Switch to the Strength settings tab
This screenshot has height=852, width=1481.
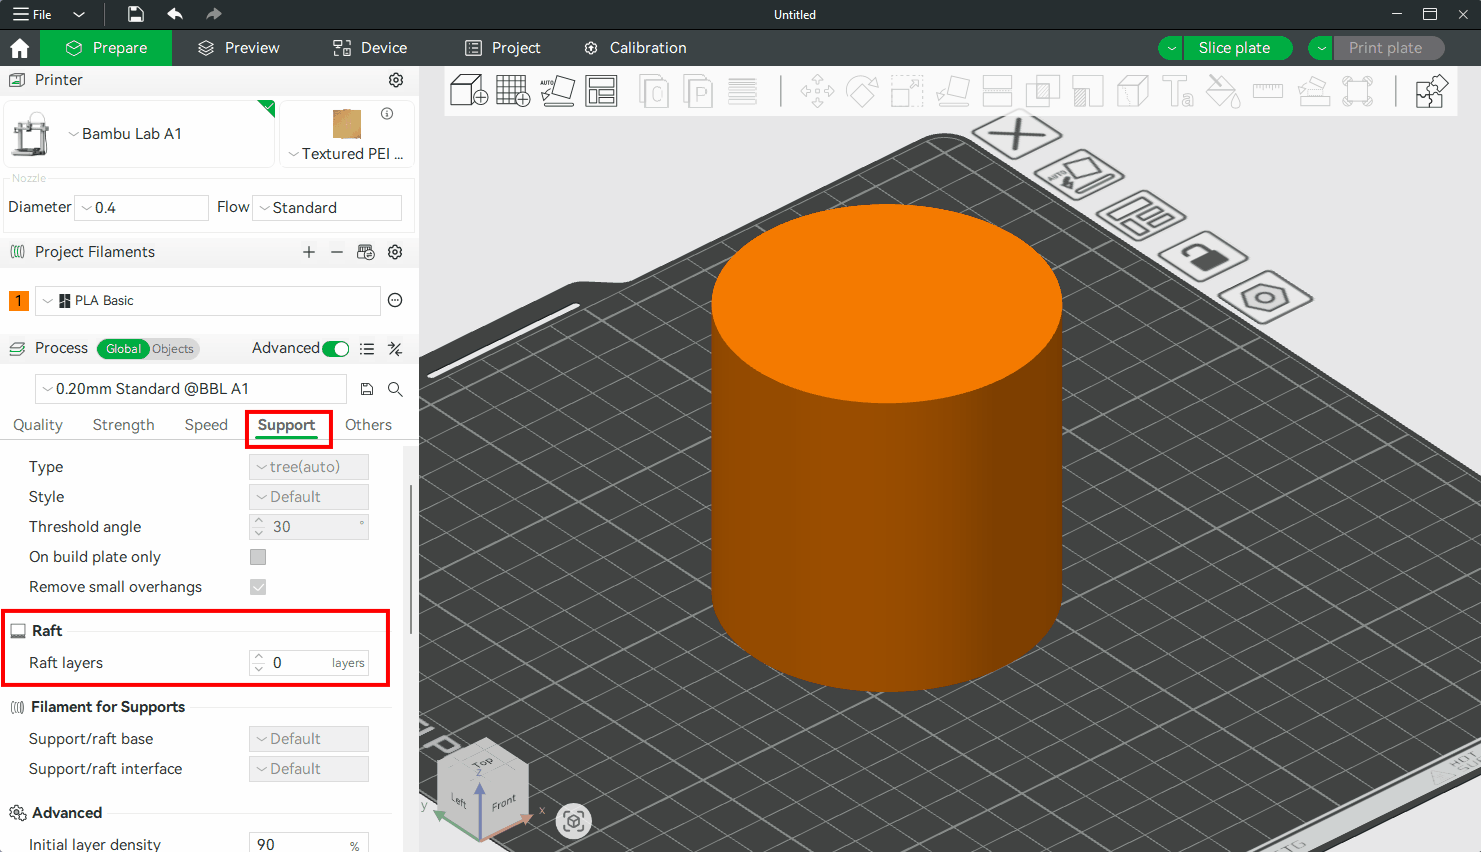pyautogui.click(x=123, y=425)
